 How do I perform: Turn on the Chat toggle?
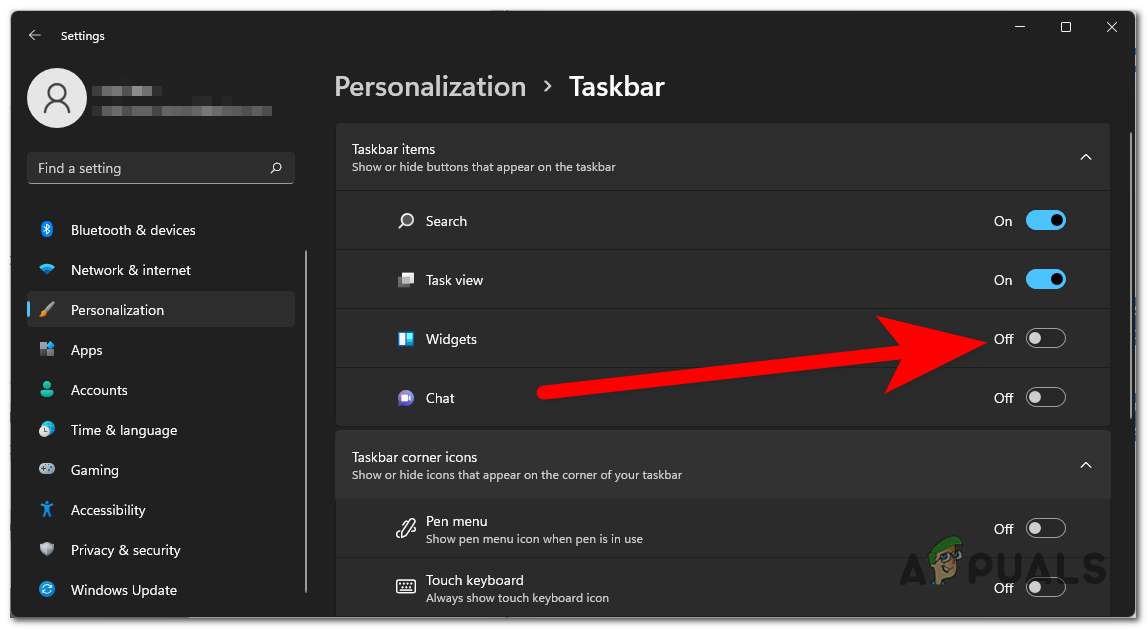pos(1045,398)
